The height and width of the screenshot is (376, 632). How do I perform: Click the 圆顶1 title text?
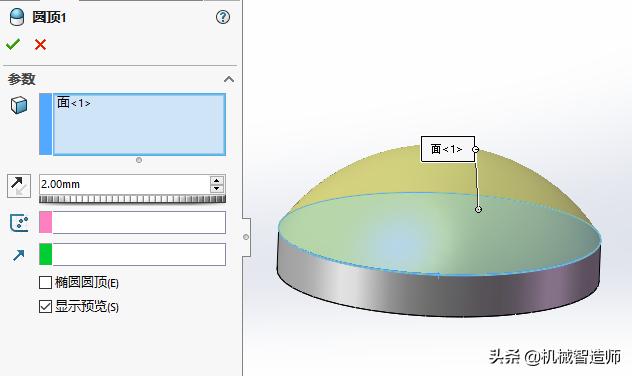pyautogui.click(x=49, y=17)
